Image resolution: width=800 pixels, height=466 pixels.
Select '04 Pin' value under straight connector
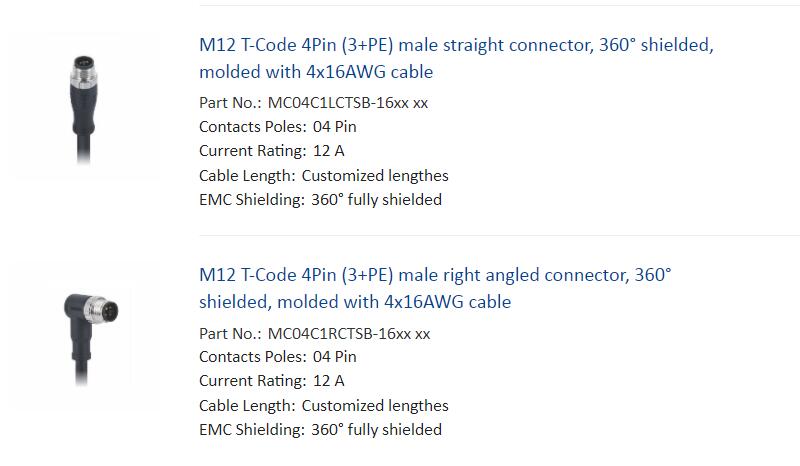click(335, 127)
